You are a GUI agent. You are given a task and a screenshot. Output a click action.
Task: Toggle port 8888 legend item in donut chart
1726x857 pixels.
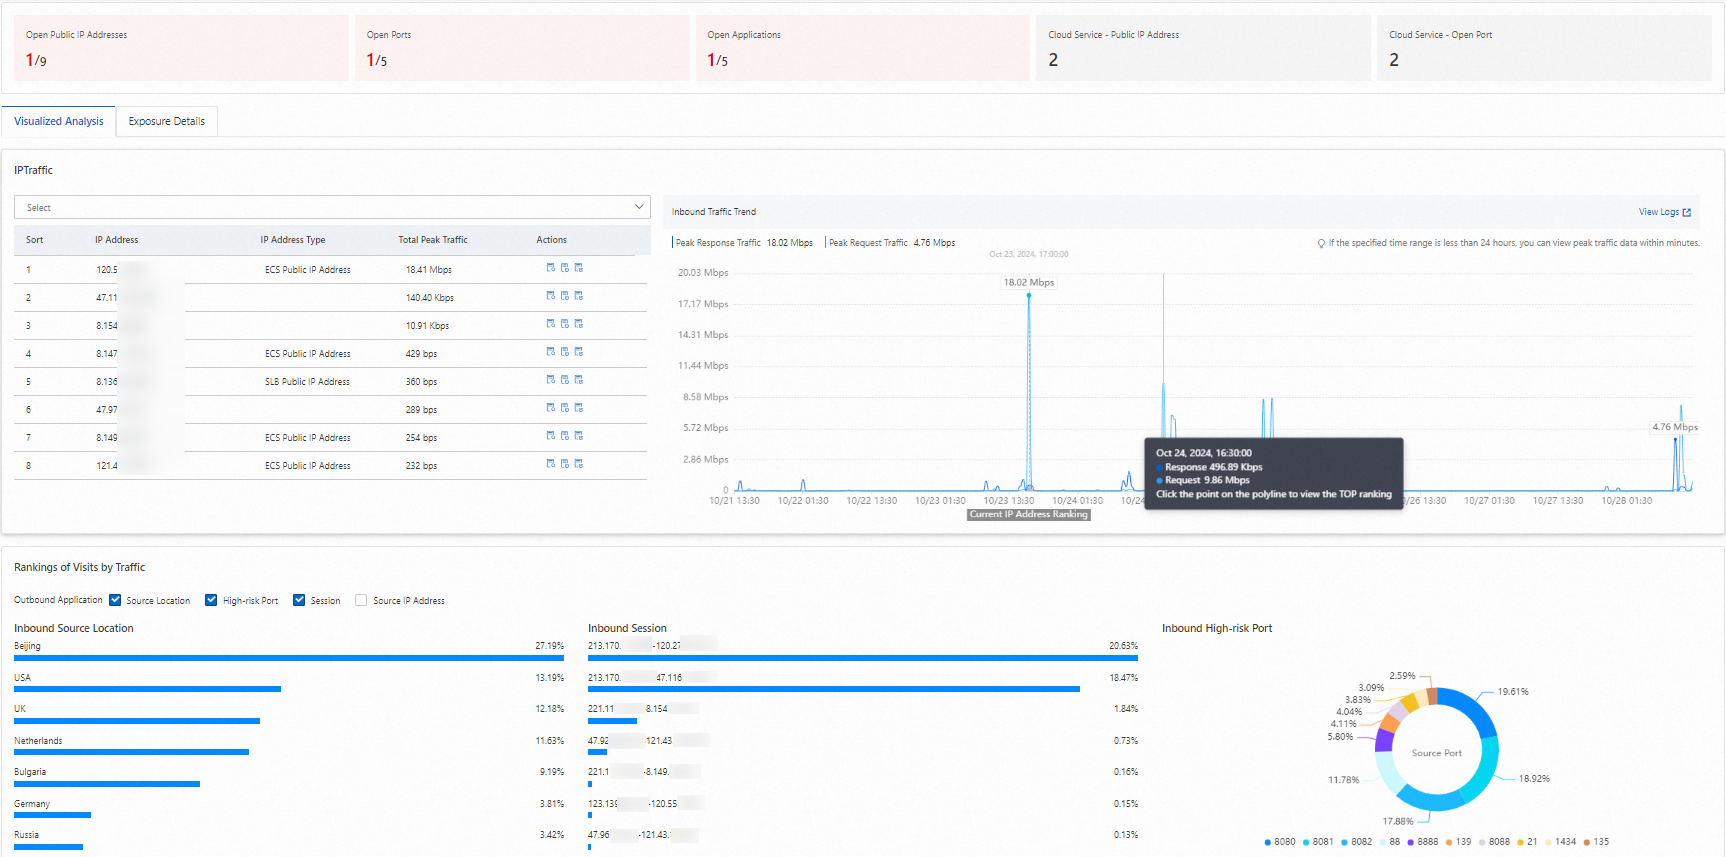1423,842
